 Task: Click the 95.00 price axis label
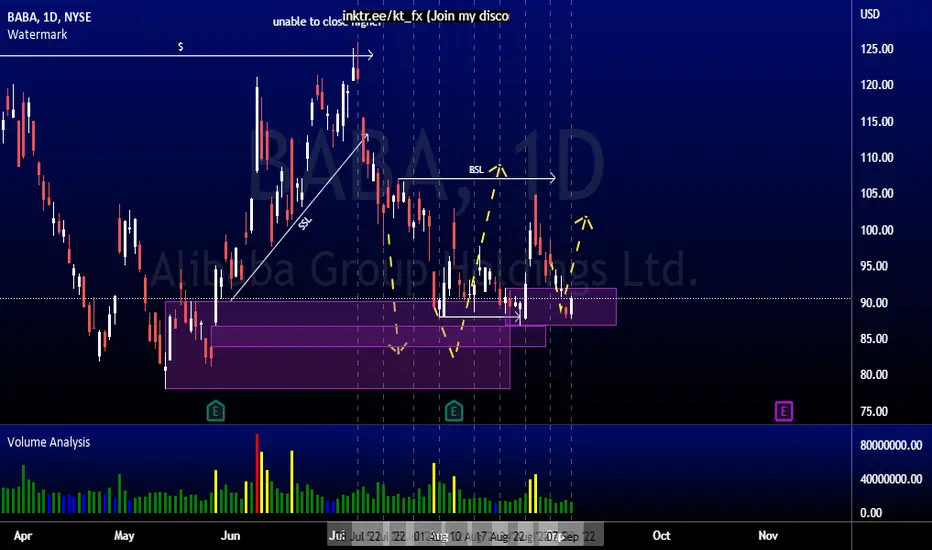pyautogui.click(x=874, y=266)
